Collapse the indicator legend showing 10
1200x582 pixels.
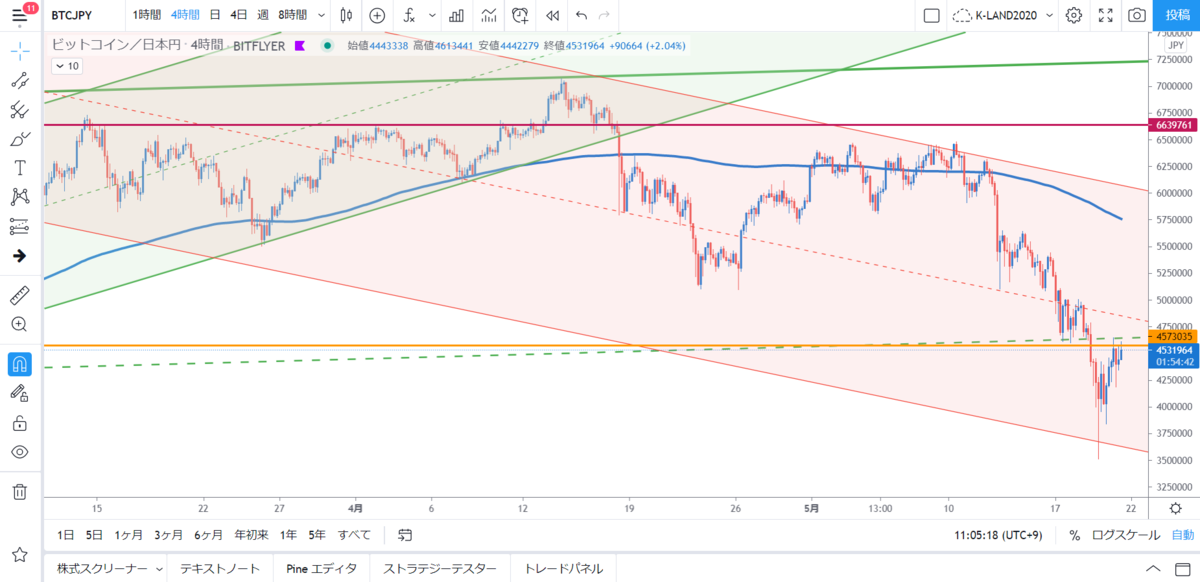[x=67, y=65]
